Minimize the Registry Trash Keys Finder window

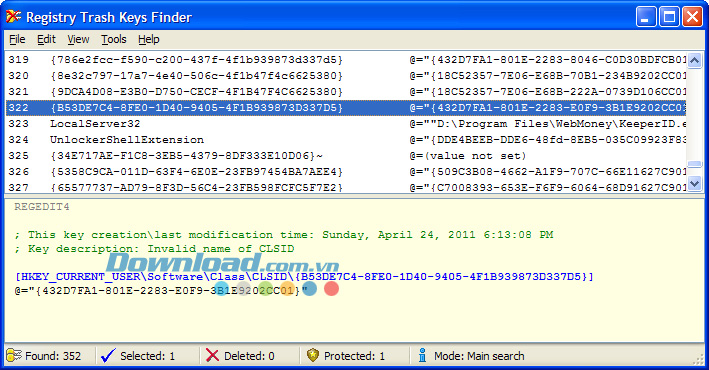(646, 17)
